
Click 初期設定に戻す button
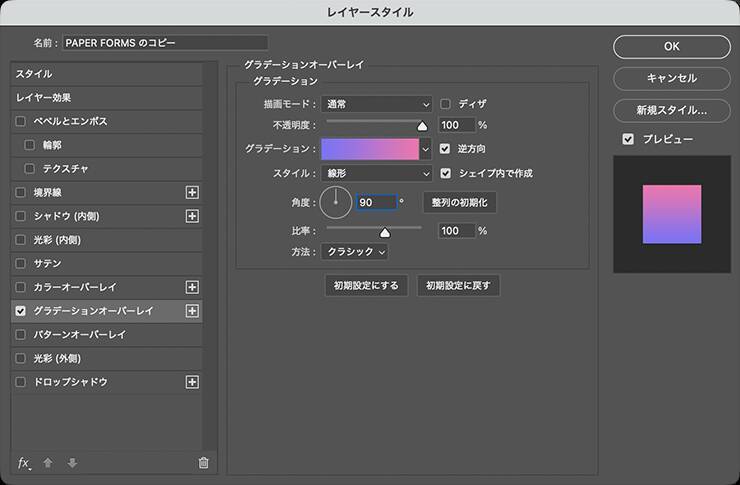458,285
